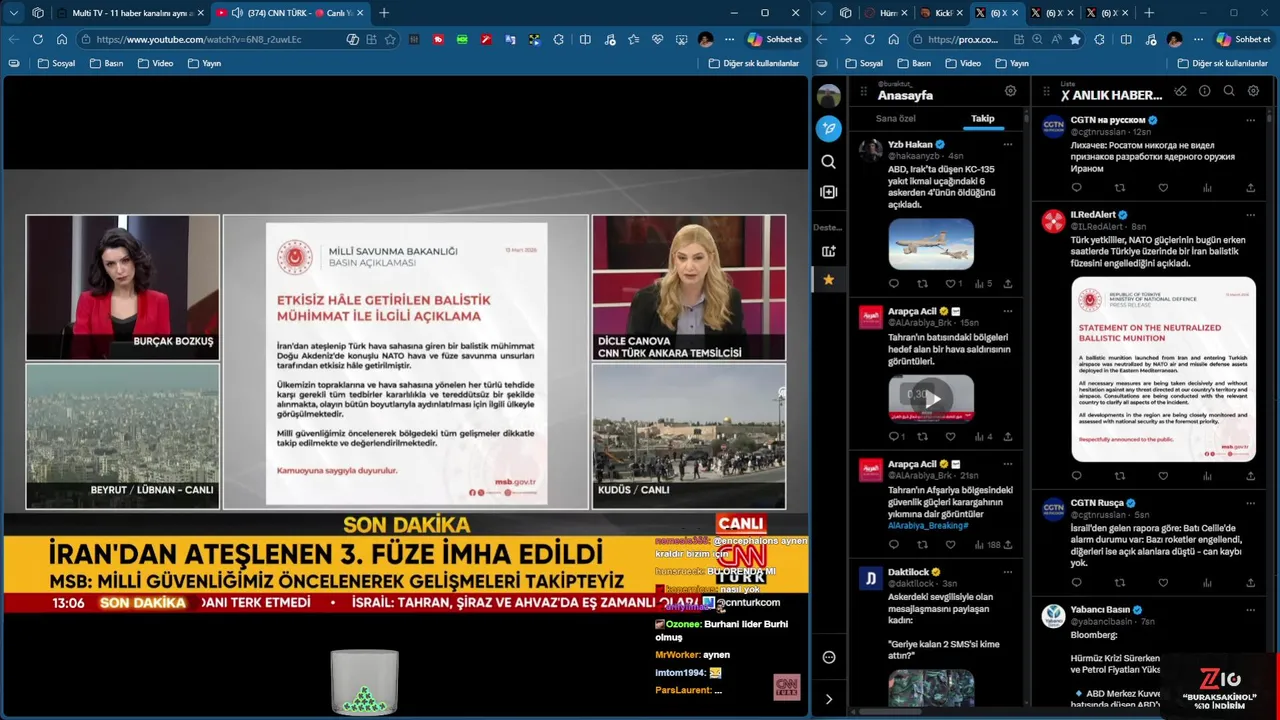Open Anasayfa column settings gear

coord(1010,91)
